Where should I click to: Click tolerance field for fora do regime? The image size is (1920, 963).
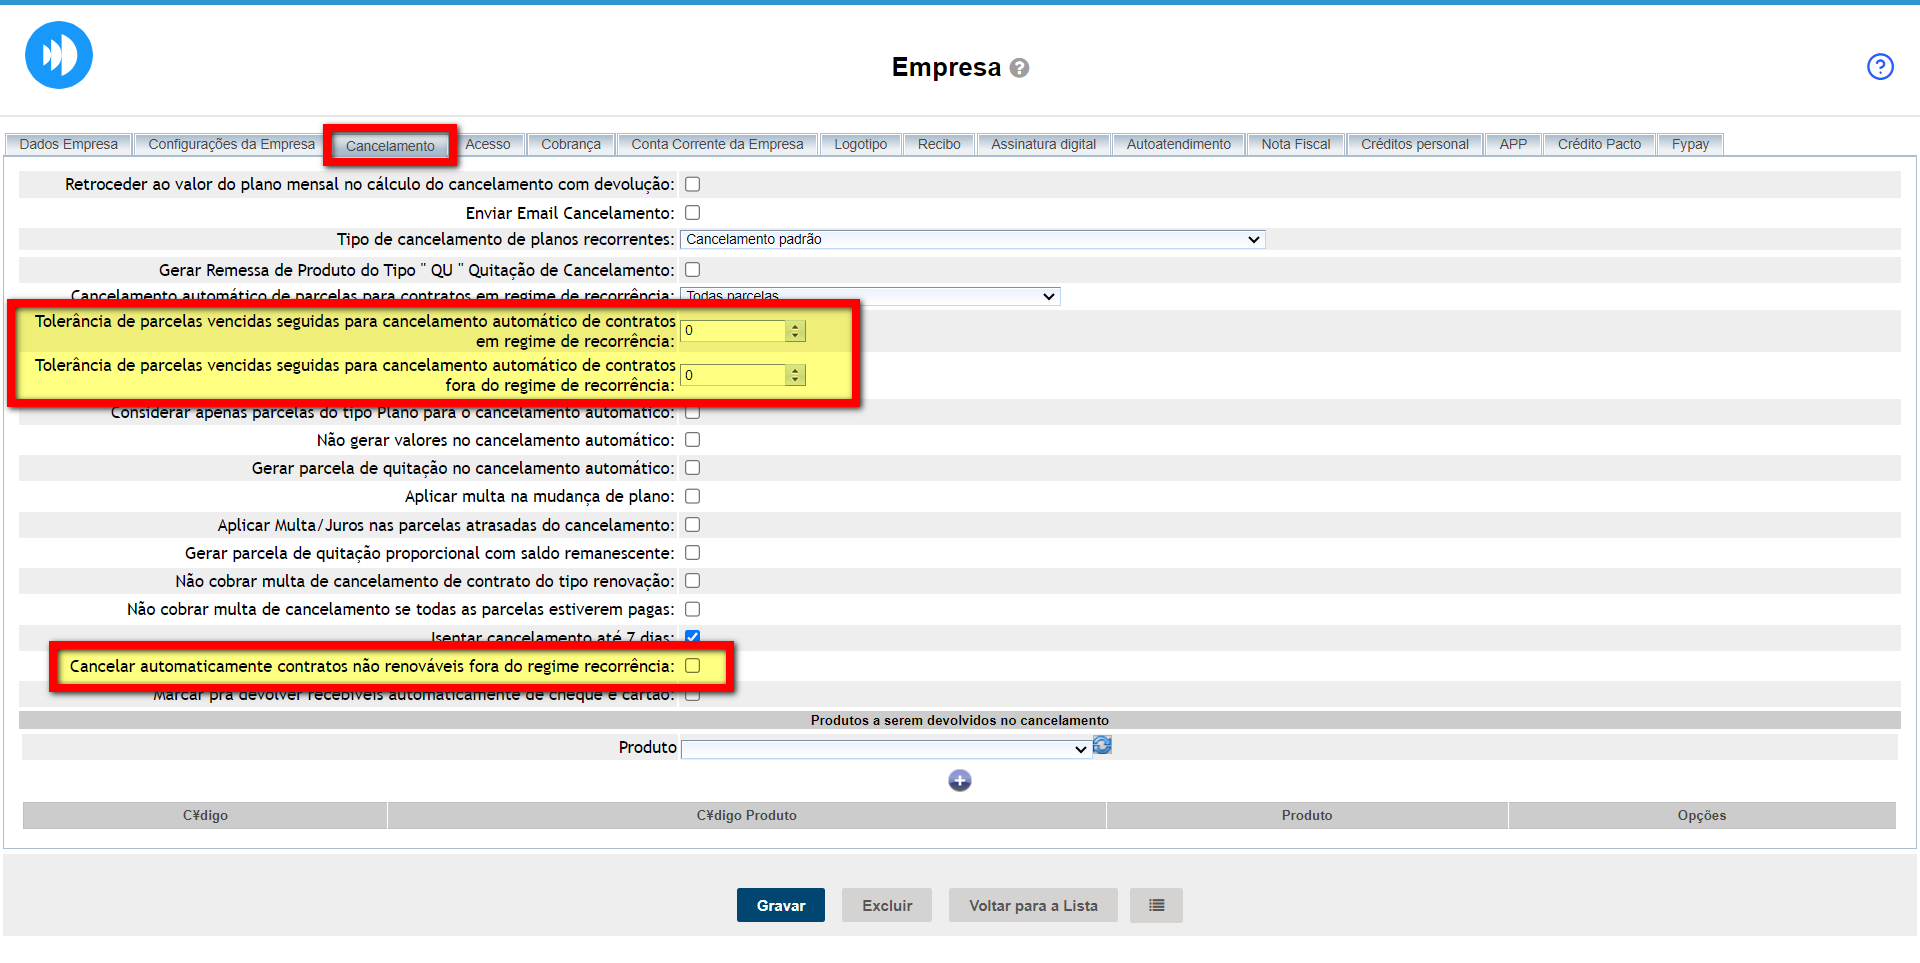click(734, 375)
